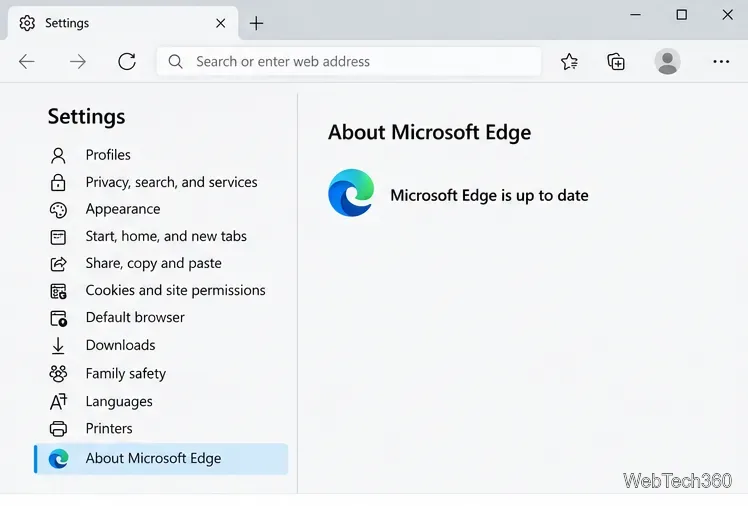
Task: Click the Family safety icon
Action: pos(58,373)
